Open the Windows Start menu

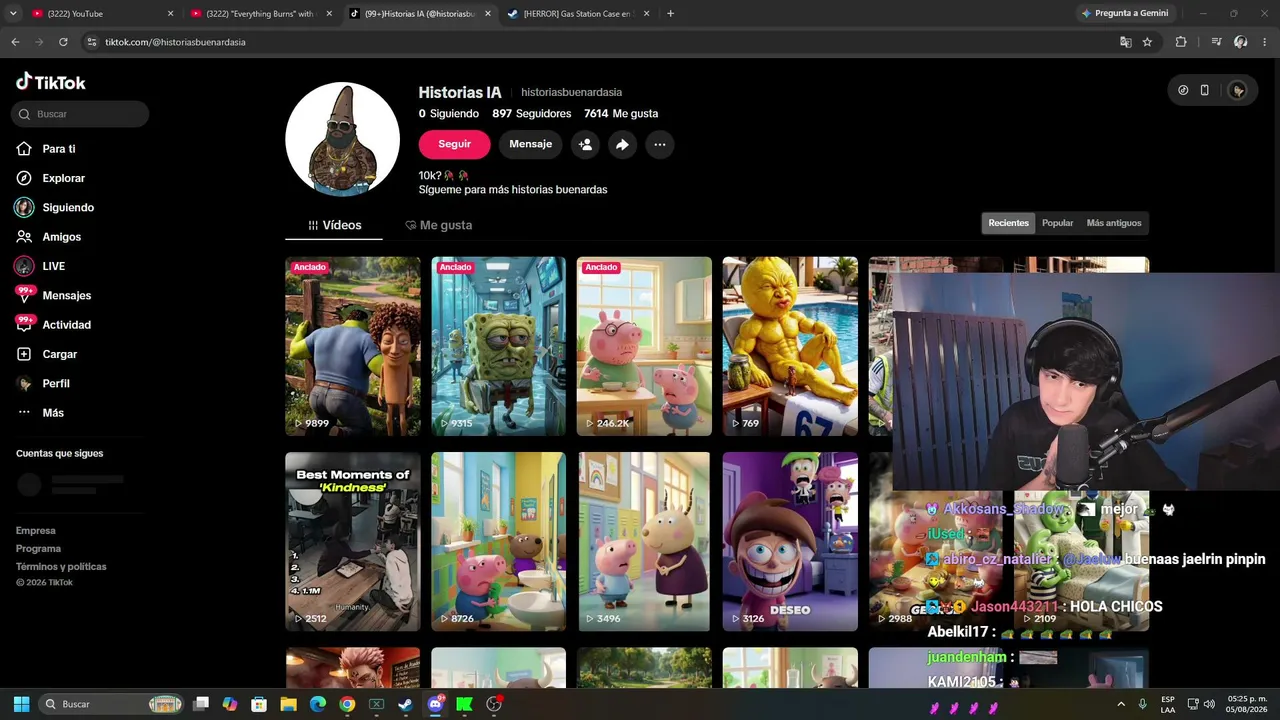[22, 704]
